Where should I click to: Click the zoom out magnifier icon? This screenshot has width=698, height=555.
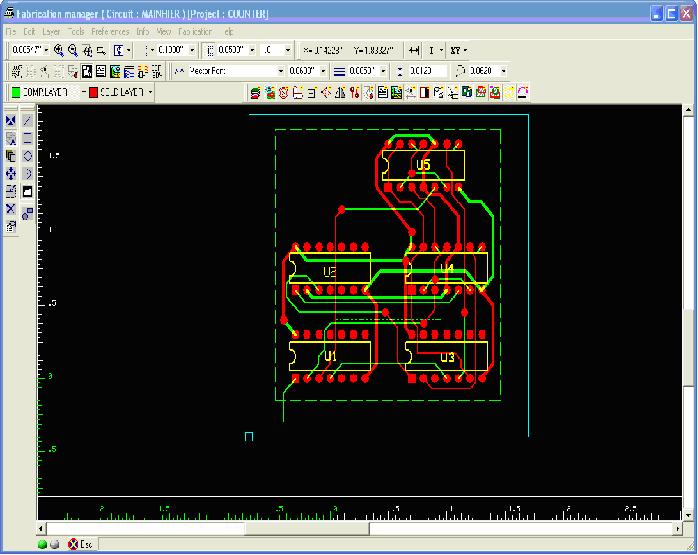point(73,50)
